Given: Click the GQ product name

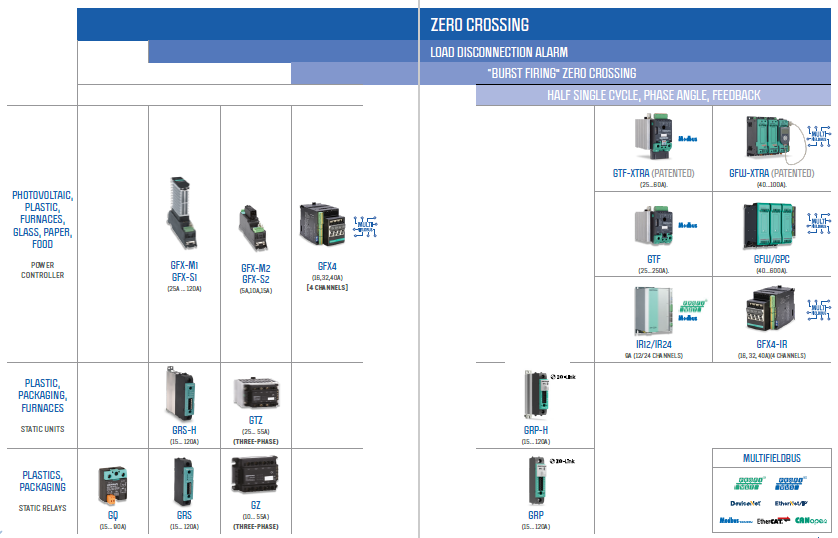Looking at the screenshot, I should [x=113, y=516].
